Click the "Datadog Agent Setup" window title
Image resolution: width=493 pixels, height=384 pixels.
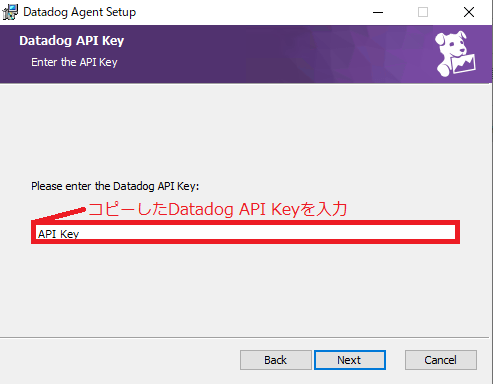coord(79,12)
